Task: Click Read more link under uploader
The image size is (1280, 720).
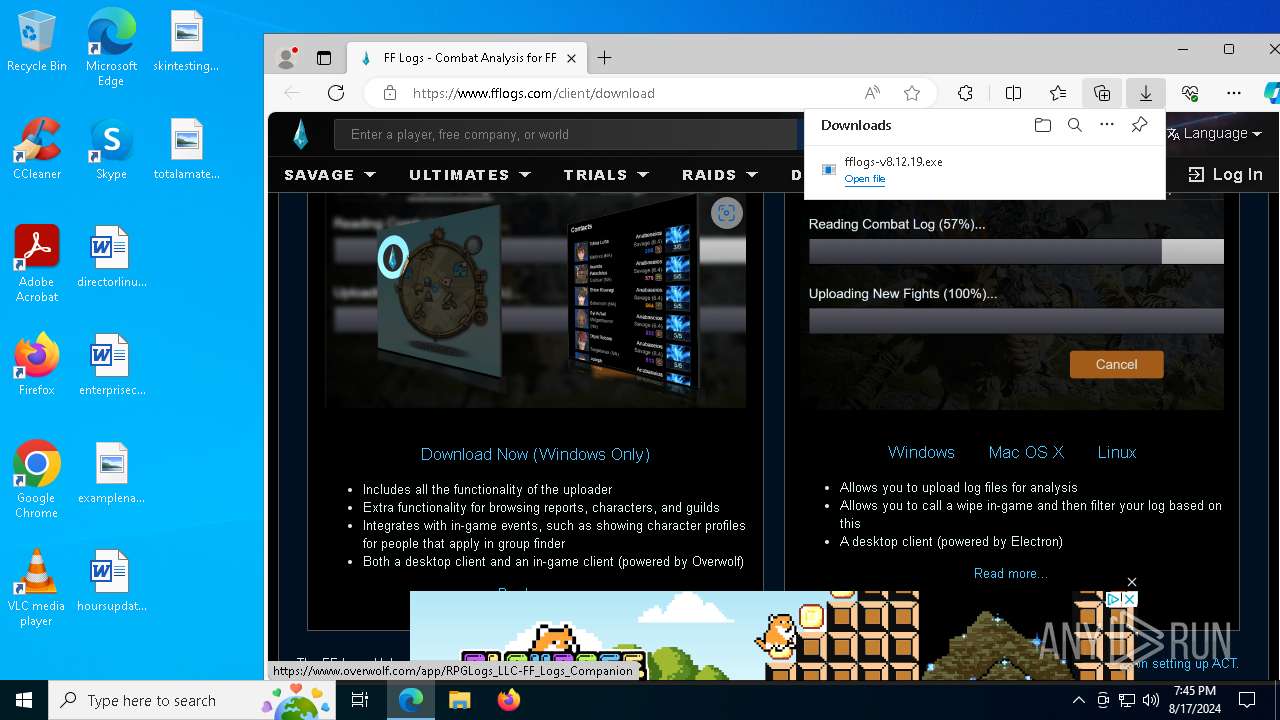Action: pos(1011,573)
